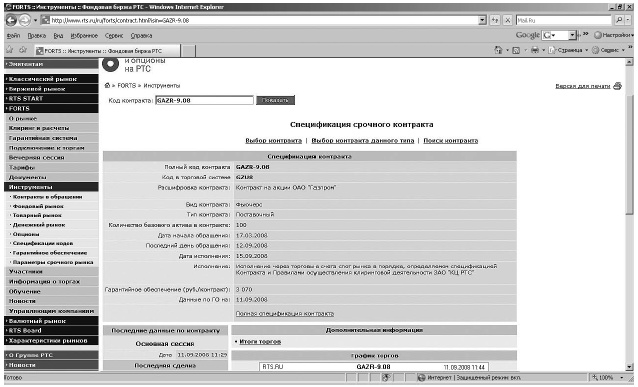Image resolution: width=638 pixels, height=387 pixels.
Task: Open the Справка menu
Action: 141,36
